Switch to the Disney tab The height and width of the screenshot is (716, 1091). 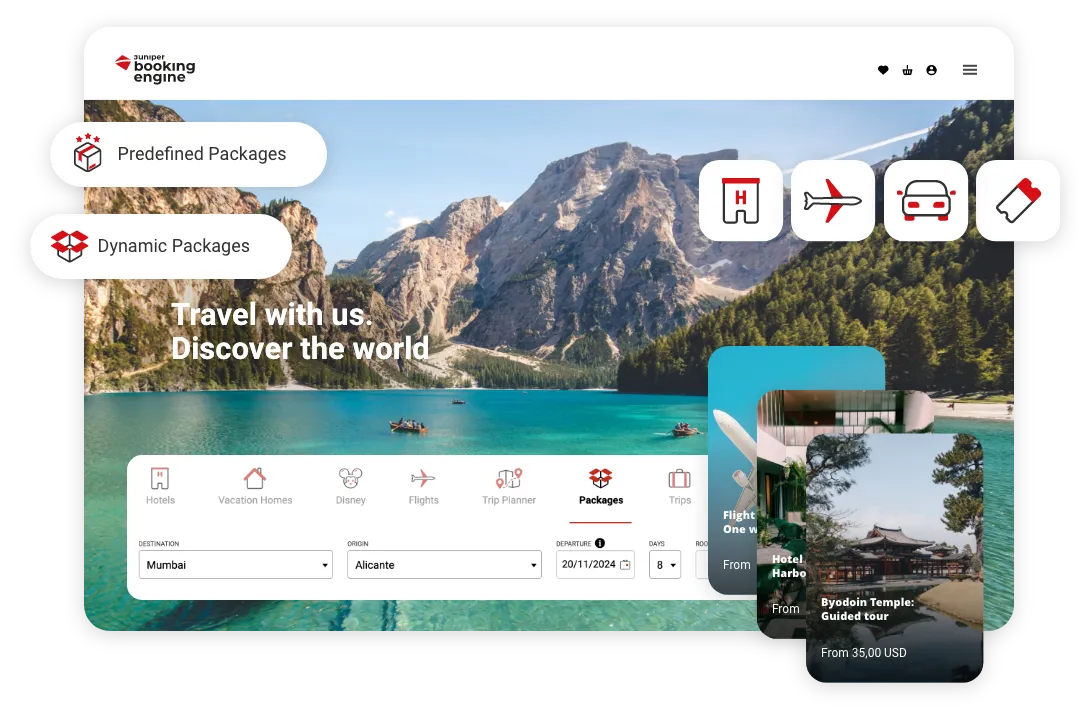[351, 486]
